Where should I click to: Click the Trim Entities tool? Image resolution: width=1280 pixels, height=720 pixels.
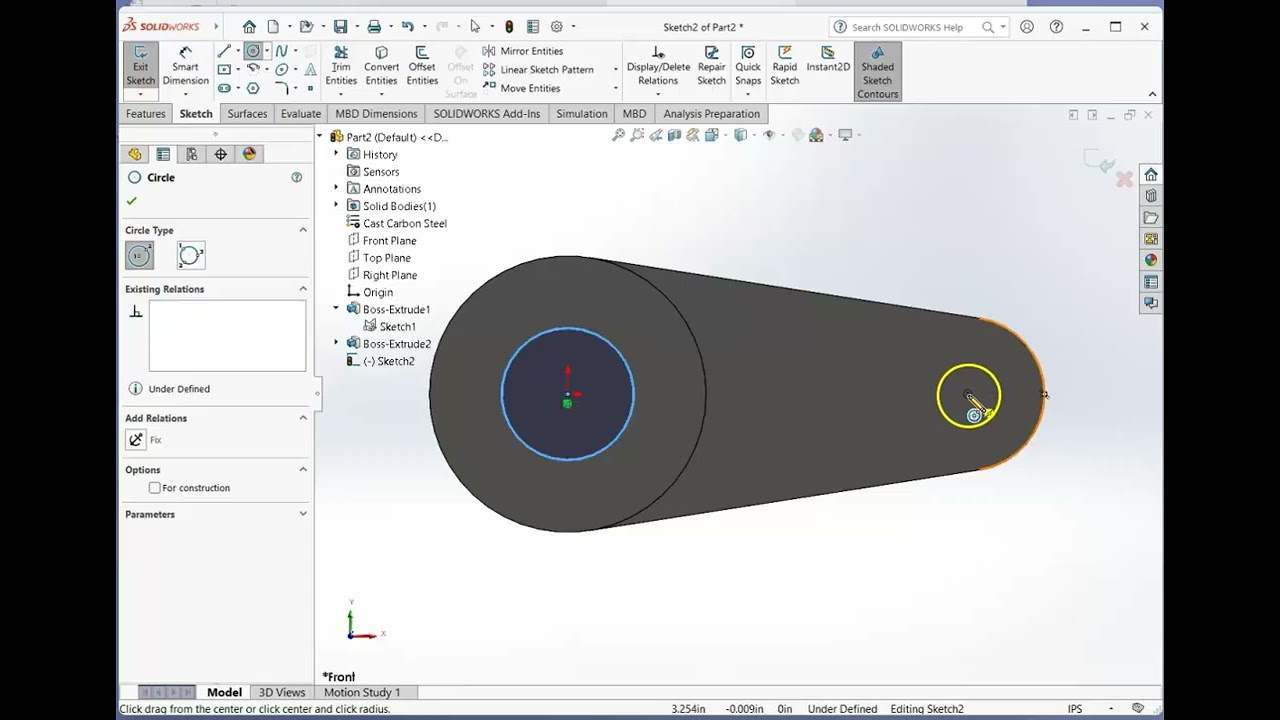tap(341, 66)
